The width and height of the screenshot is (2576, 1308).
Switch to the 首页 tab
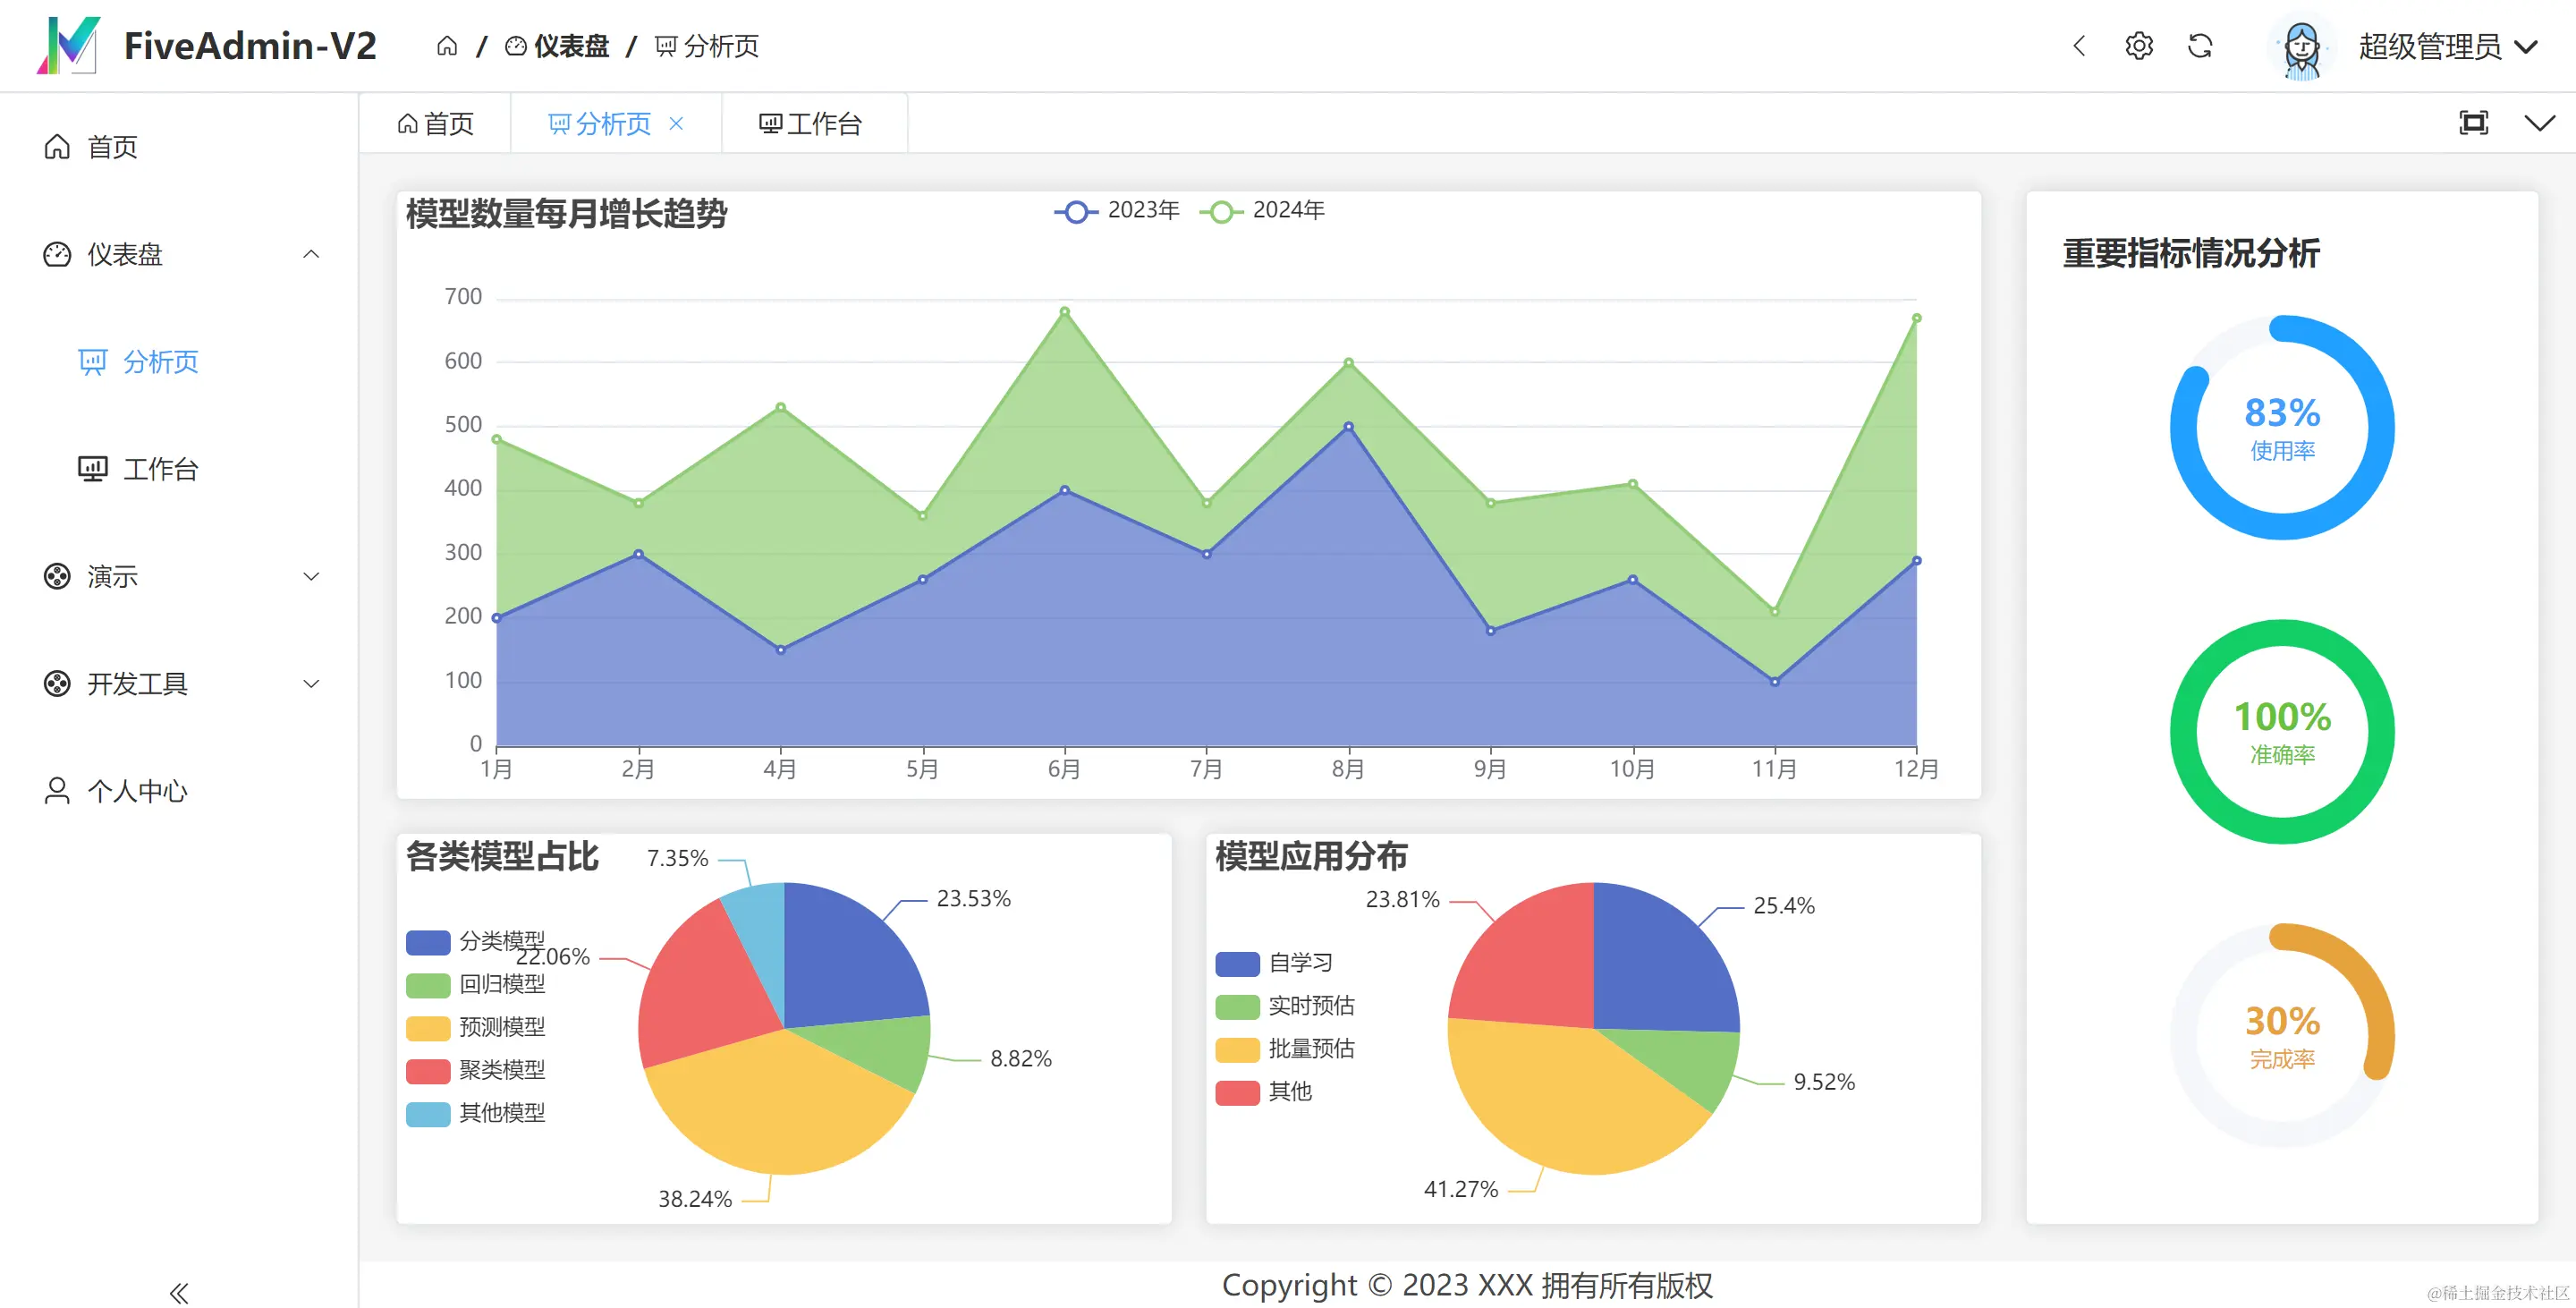coord(436,122)
